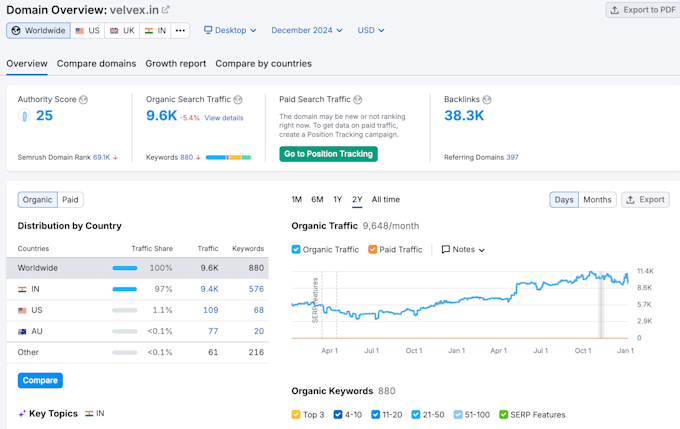Open more databases ellipsis menu
Viewport: 680px width, 429px height.
coord(180,30)
